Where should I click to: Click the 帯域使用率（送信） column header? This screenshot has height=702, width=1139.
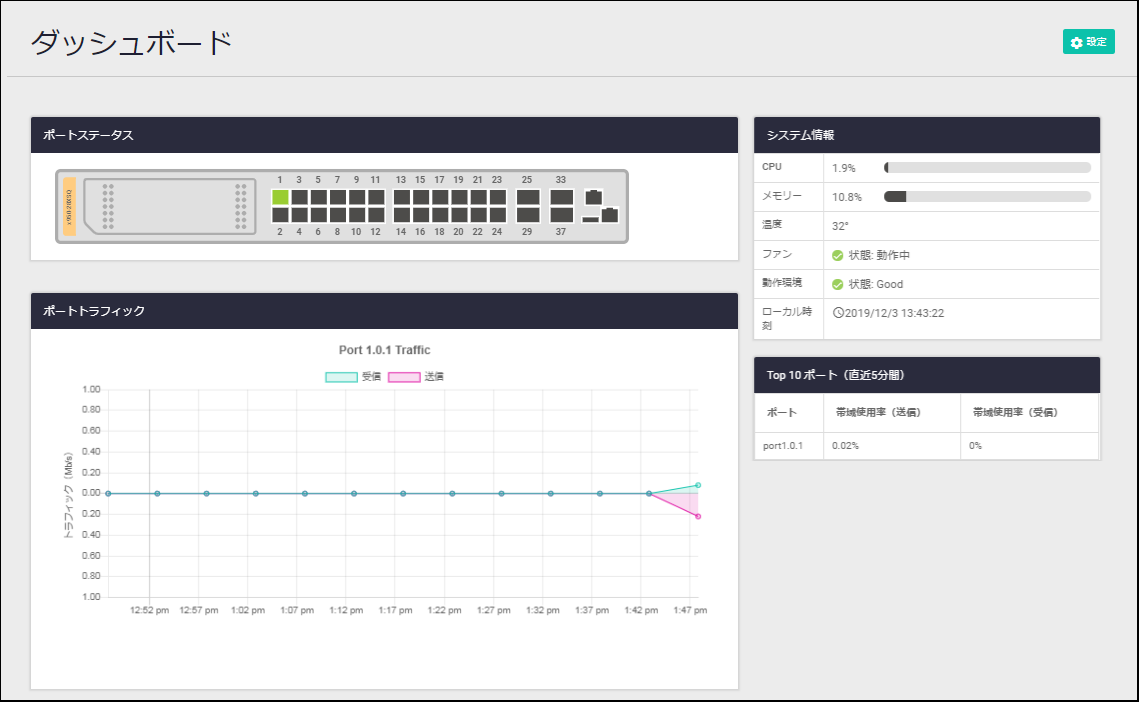(891, 412)
